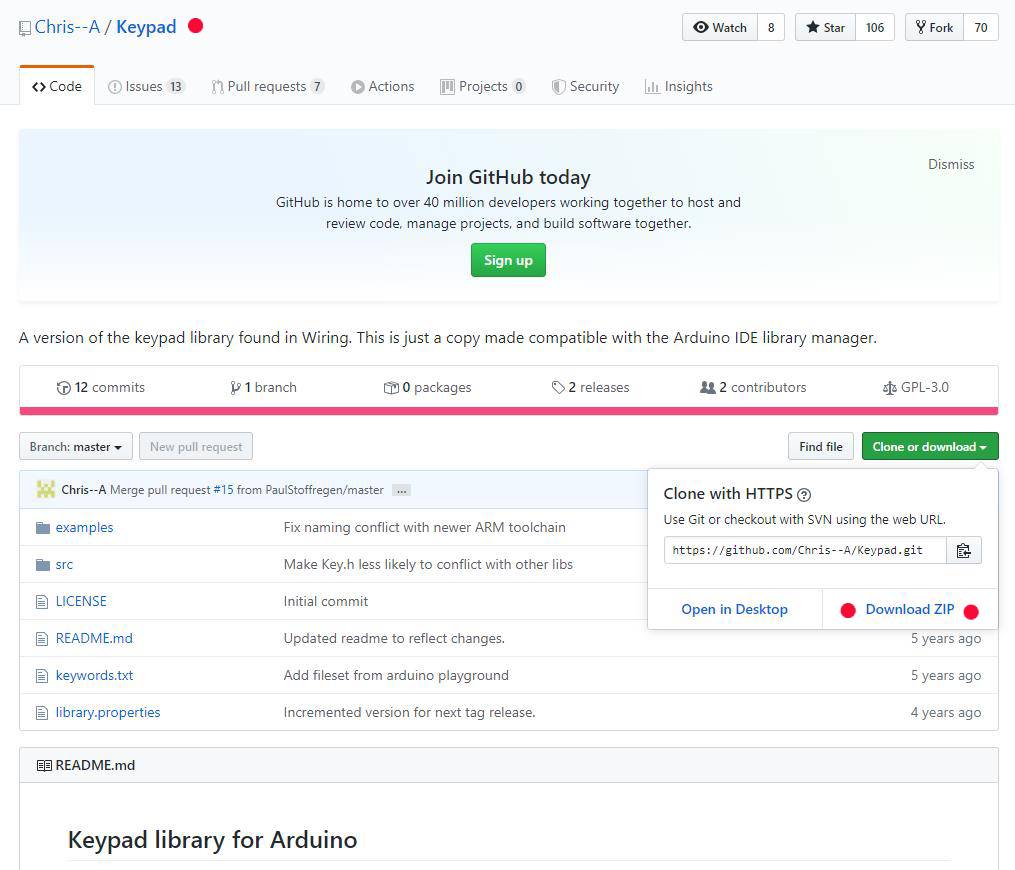1015x870 pixels.
Task: Click 'Make Key.h less likely to conflict' message
Action: coord(428,565)
